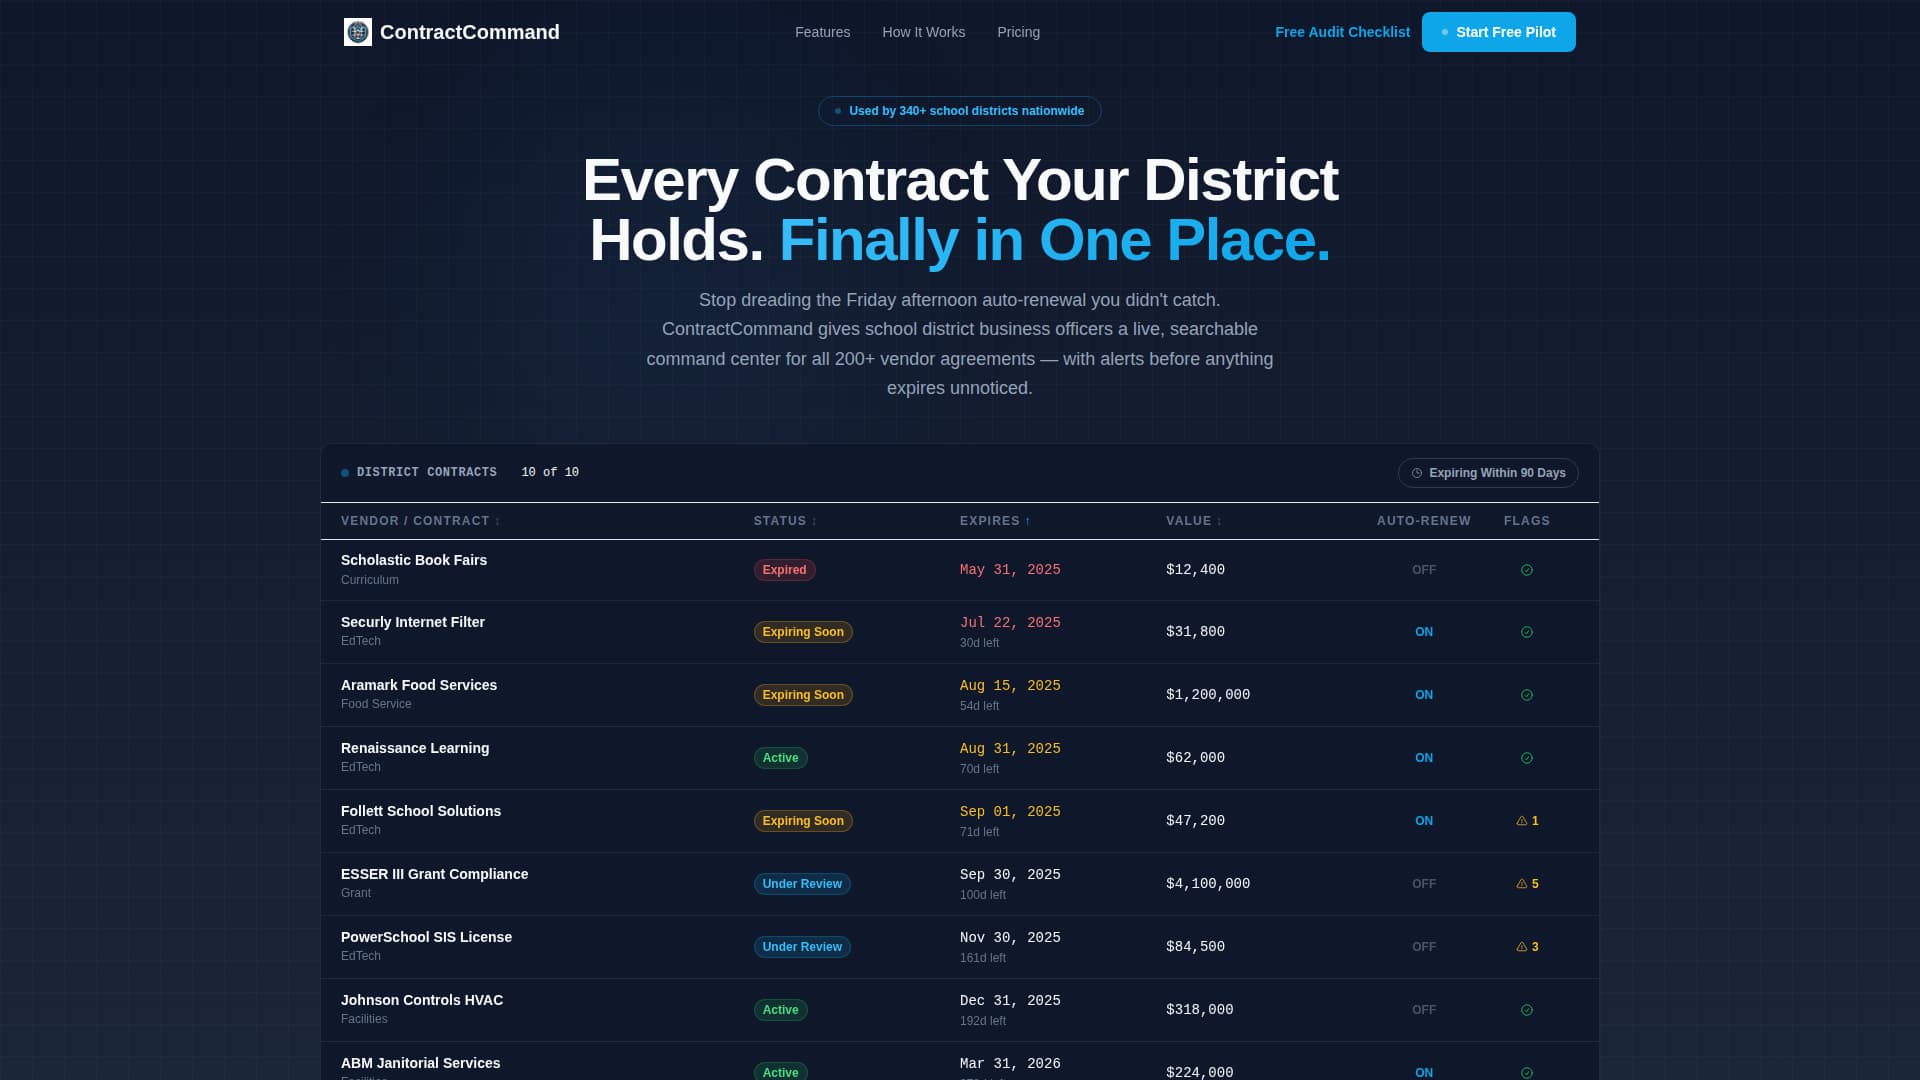Click the green check flag for Securly Internet Filter
Viewport: 1920px width, 1080px height.
pos(1526,632)
